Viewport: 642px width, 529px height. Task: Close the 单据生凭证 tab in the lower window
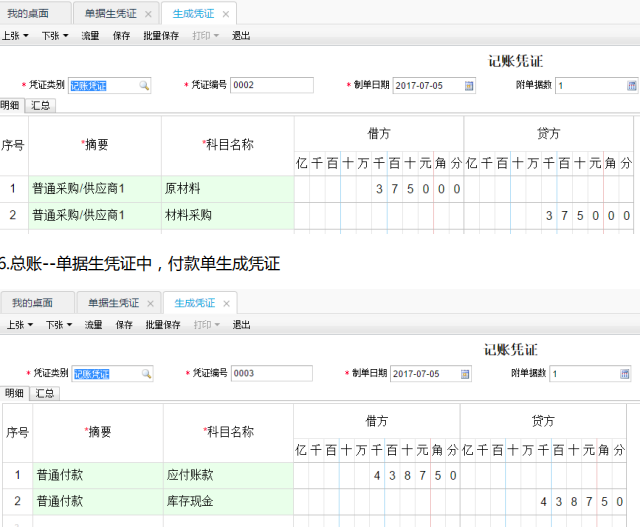tap(150, 303)
